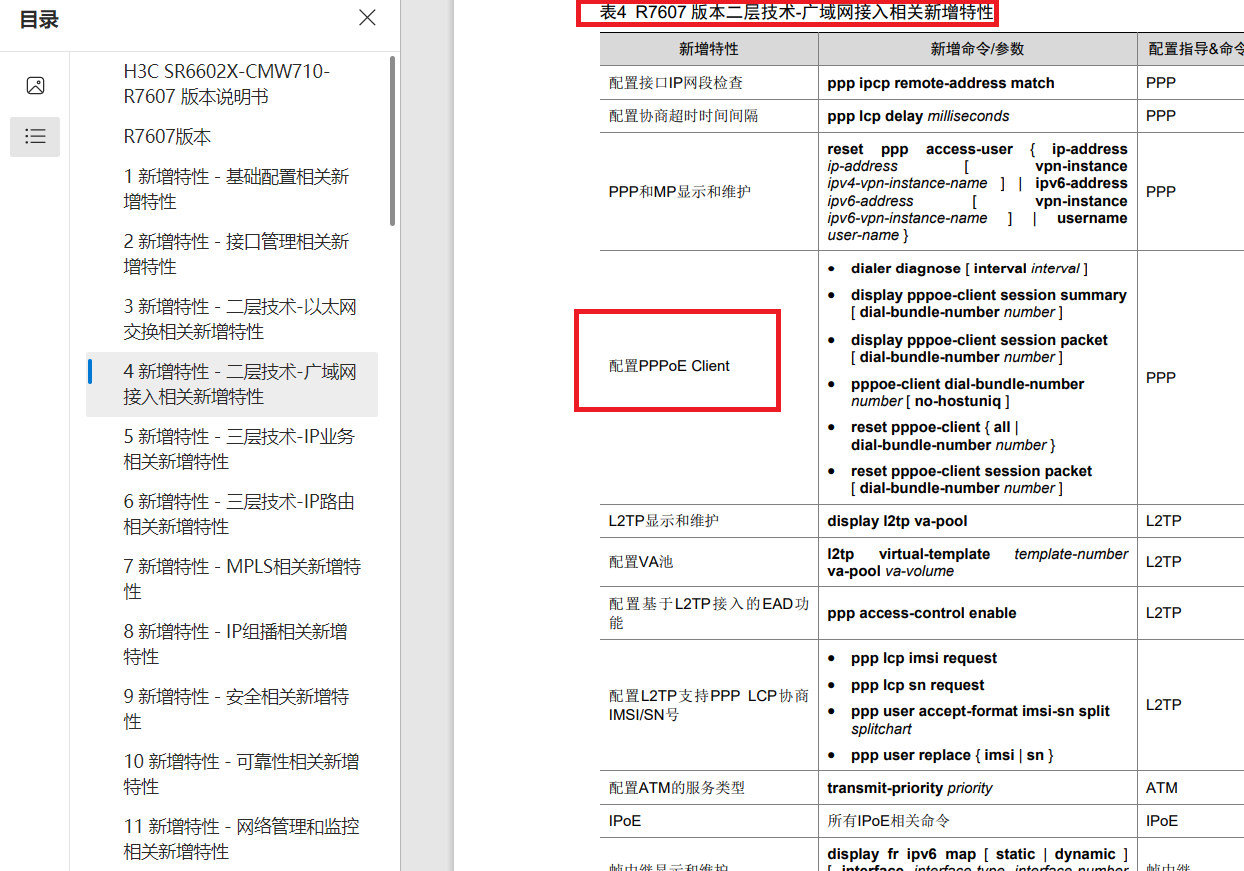The height and width of the screenshot is (871, 1244).
Task: Click display l2tp va-pool command
Action: [897, 521]
